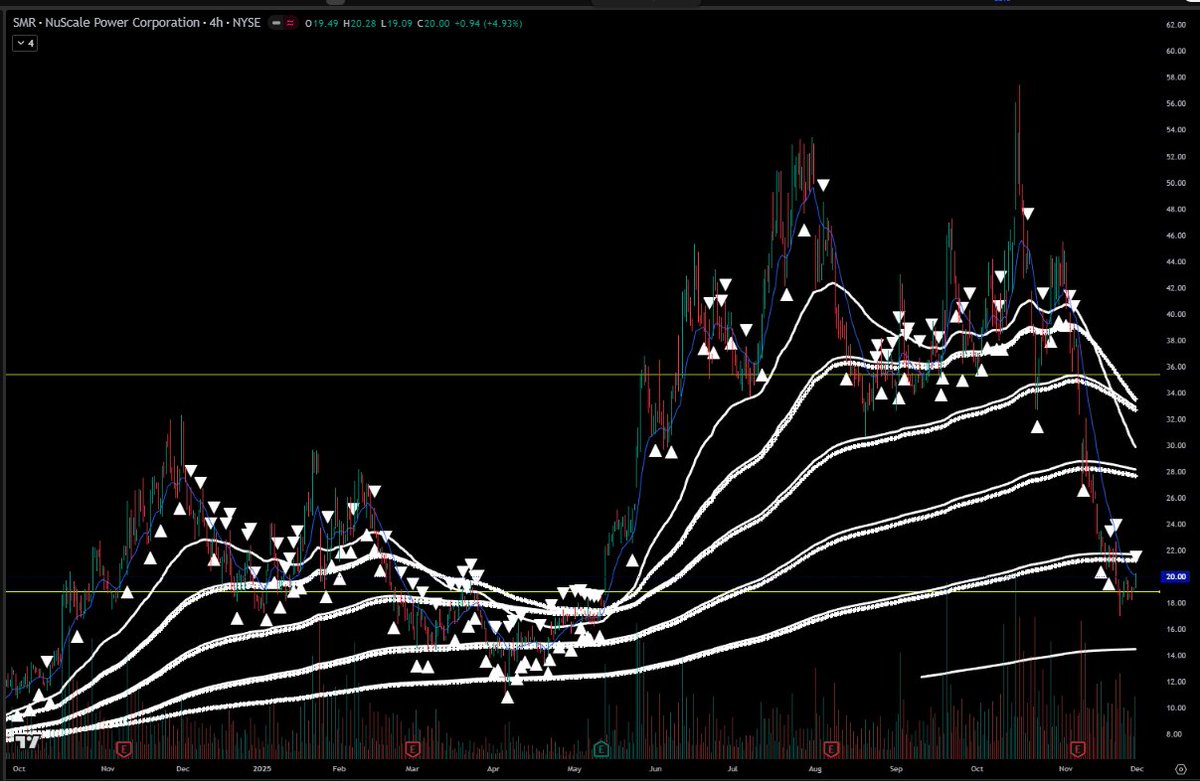Click the Feb label on time axis
Image resolution: width=1200 pixels, height=781 pixels.
[338, 770]
